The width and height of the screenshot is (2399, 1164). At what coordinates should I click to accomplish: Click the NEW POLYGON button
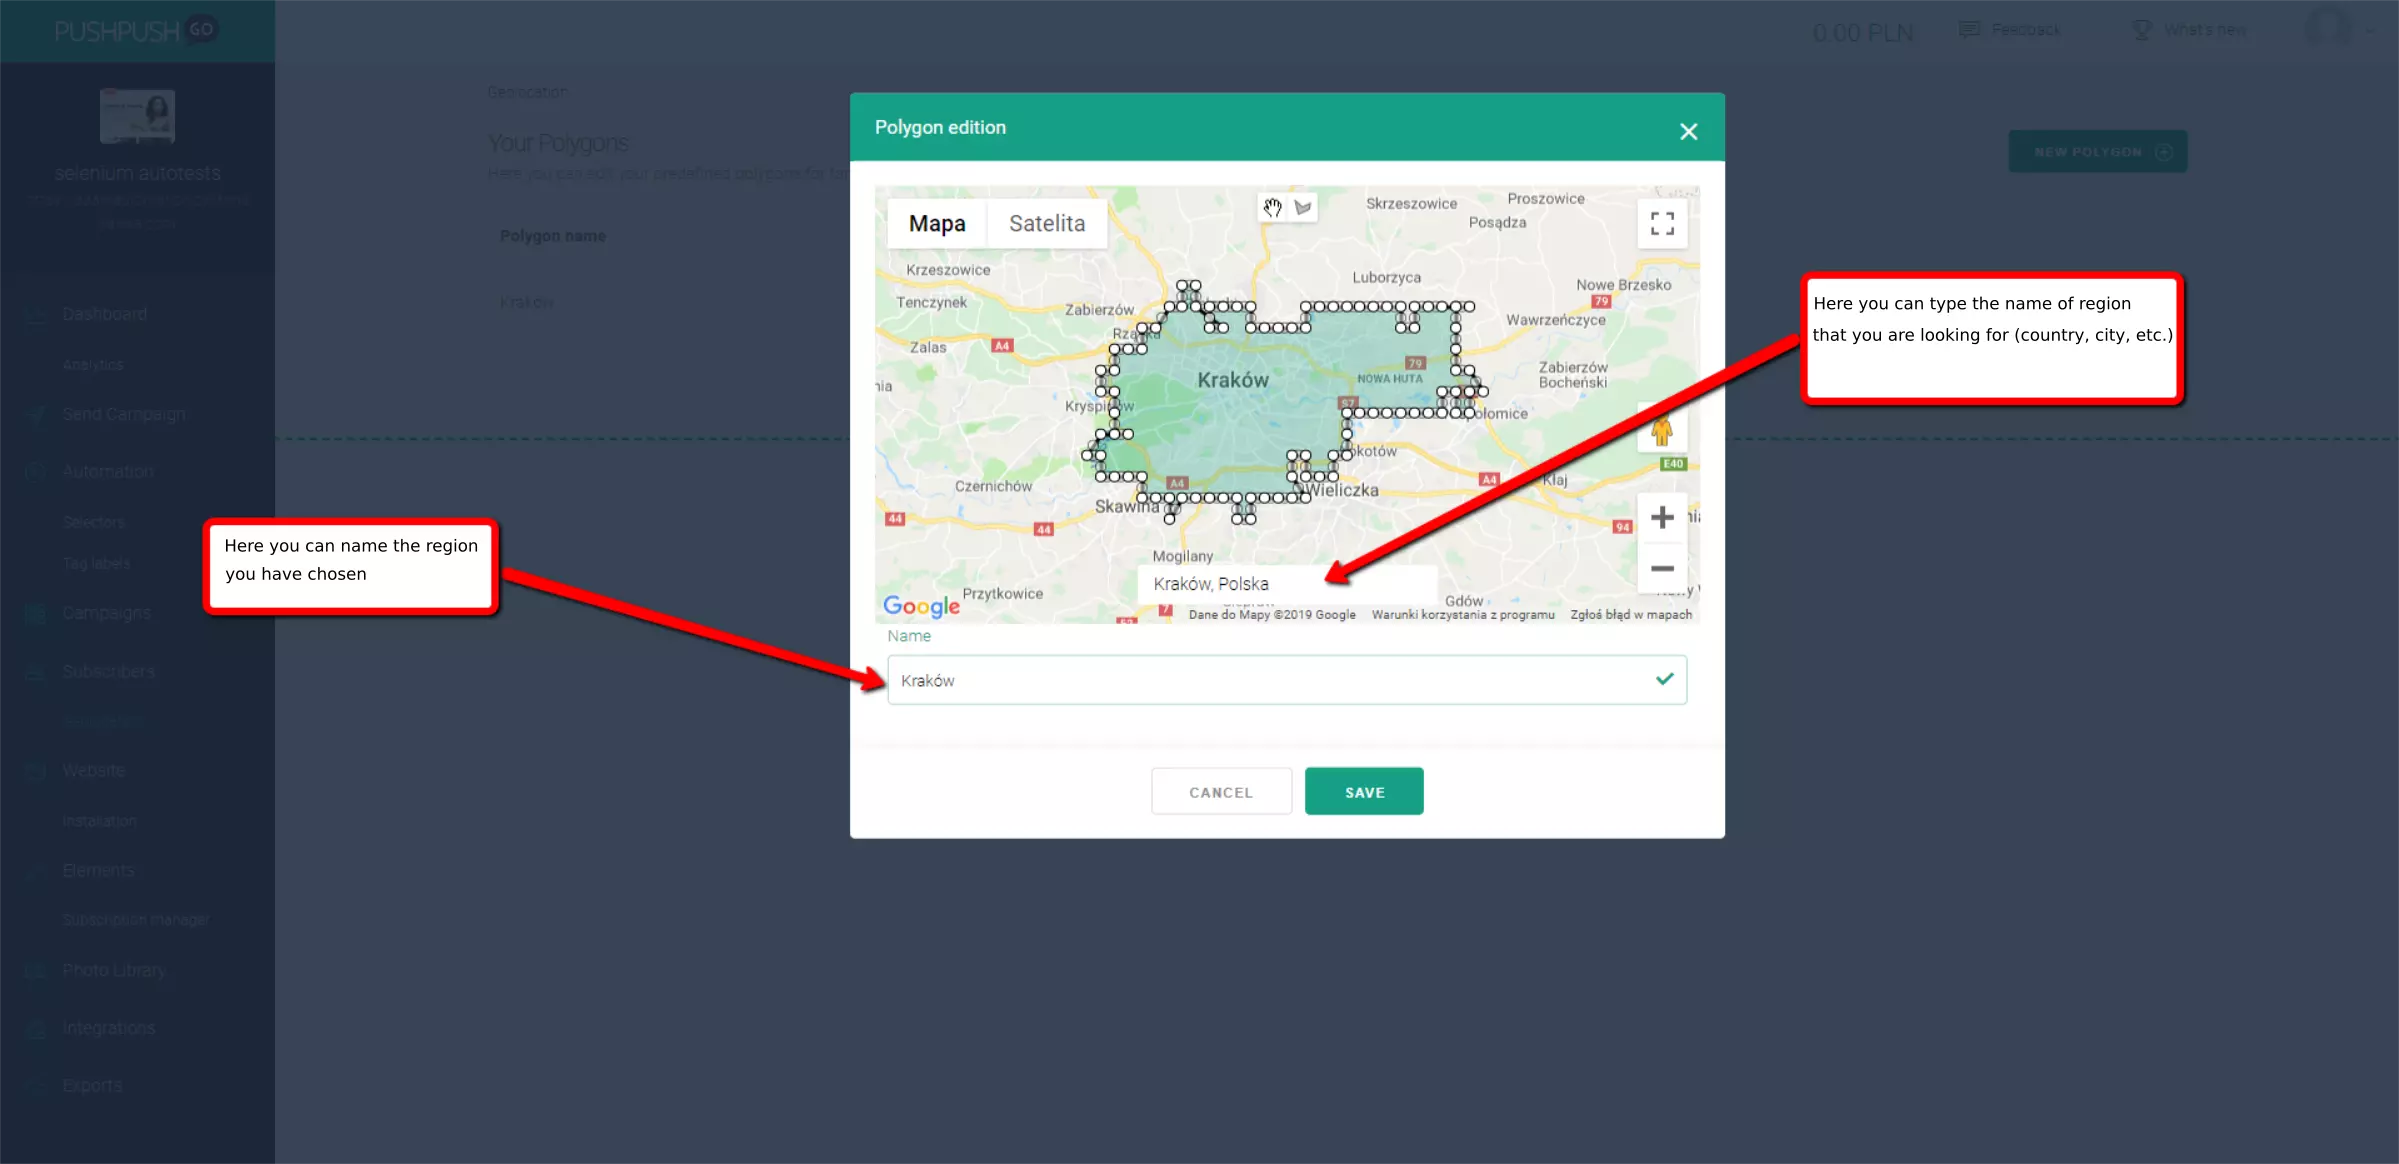(2098, 152)
